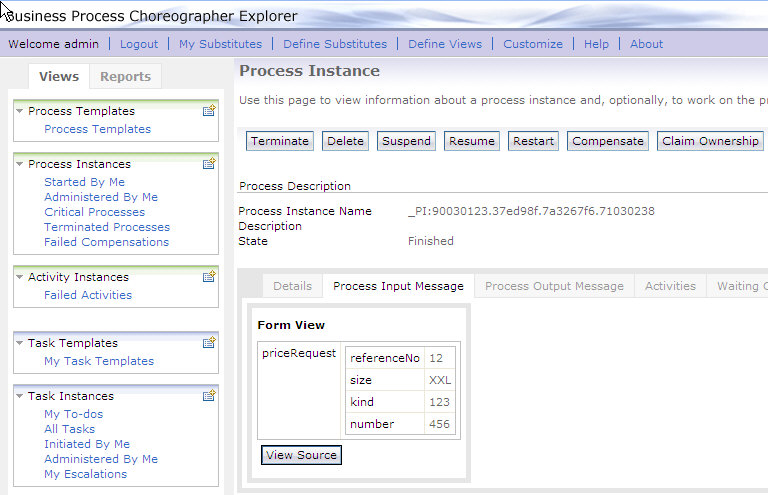
Task: Open the All Tasks view
Action: (x=70, y=429)
